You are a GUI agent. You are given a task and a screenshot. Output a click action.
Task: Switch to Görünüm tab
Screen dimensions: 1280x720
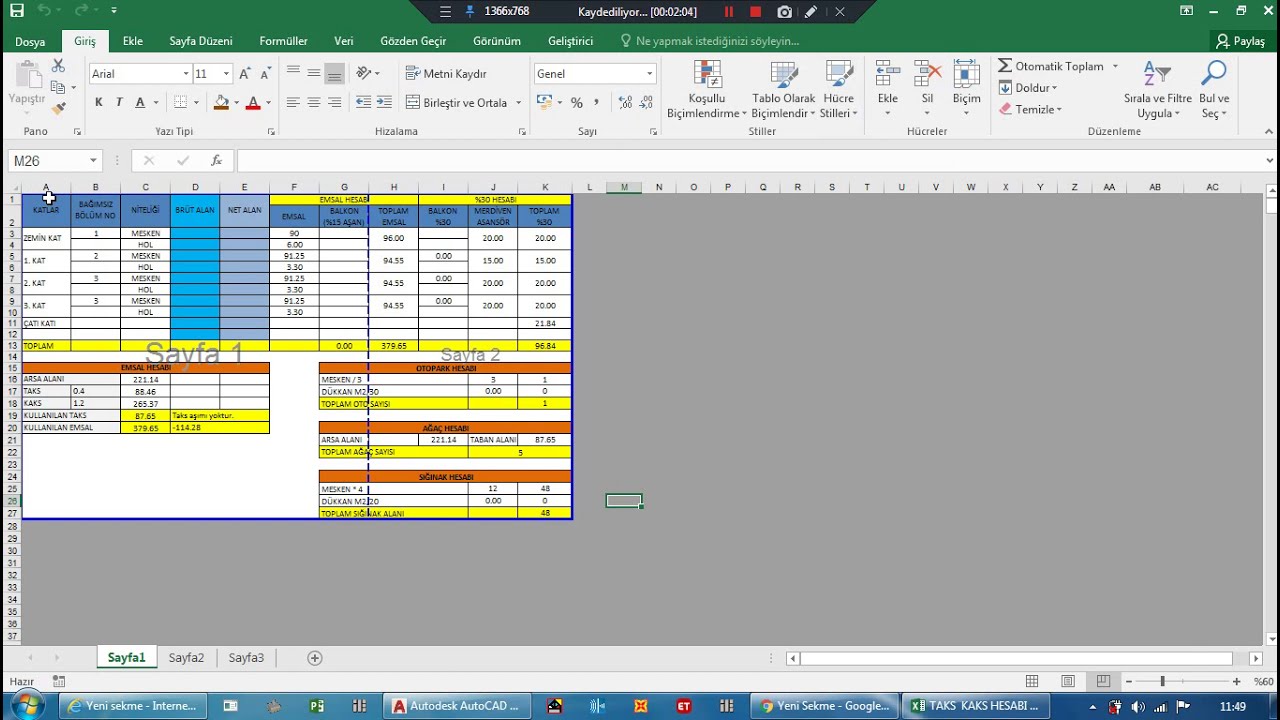[497, 41]
